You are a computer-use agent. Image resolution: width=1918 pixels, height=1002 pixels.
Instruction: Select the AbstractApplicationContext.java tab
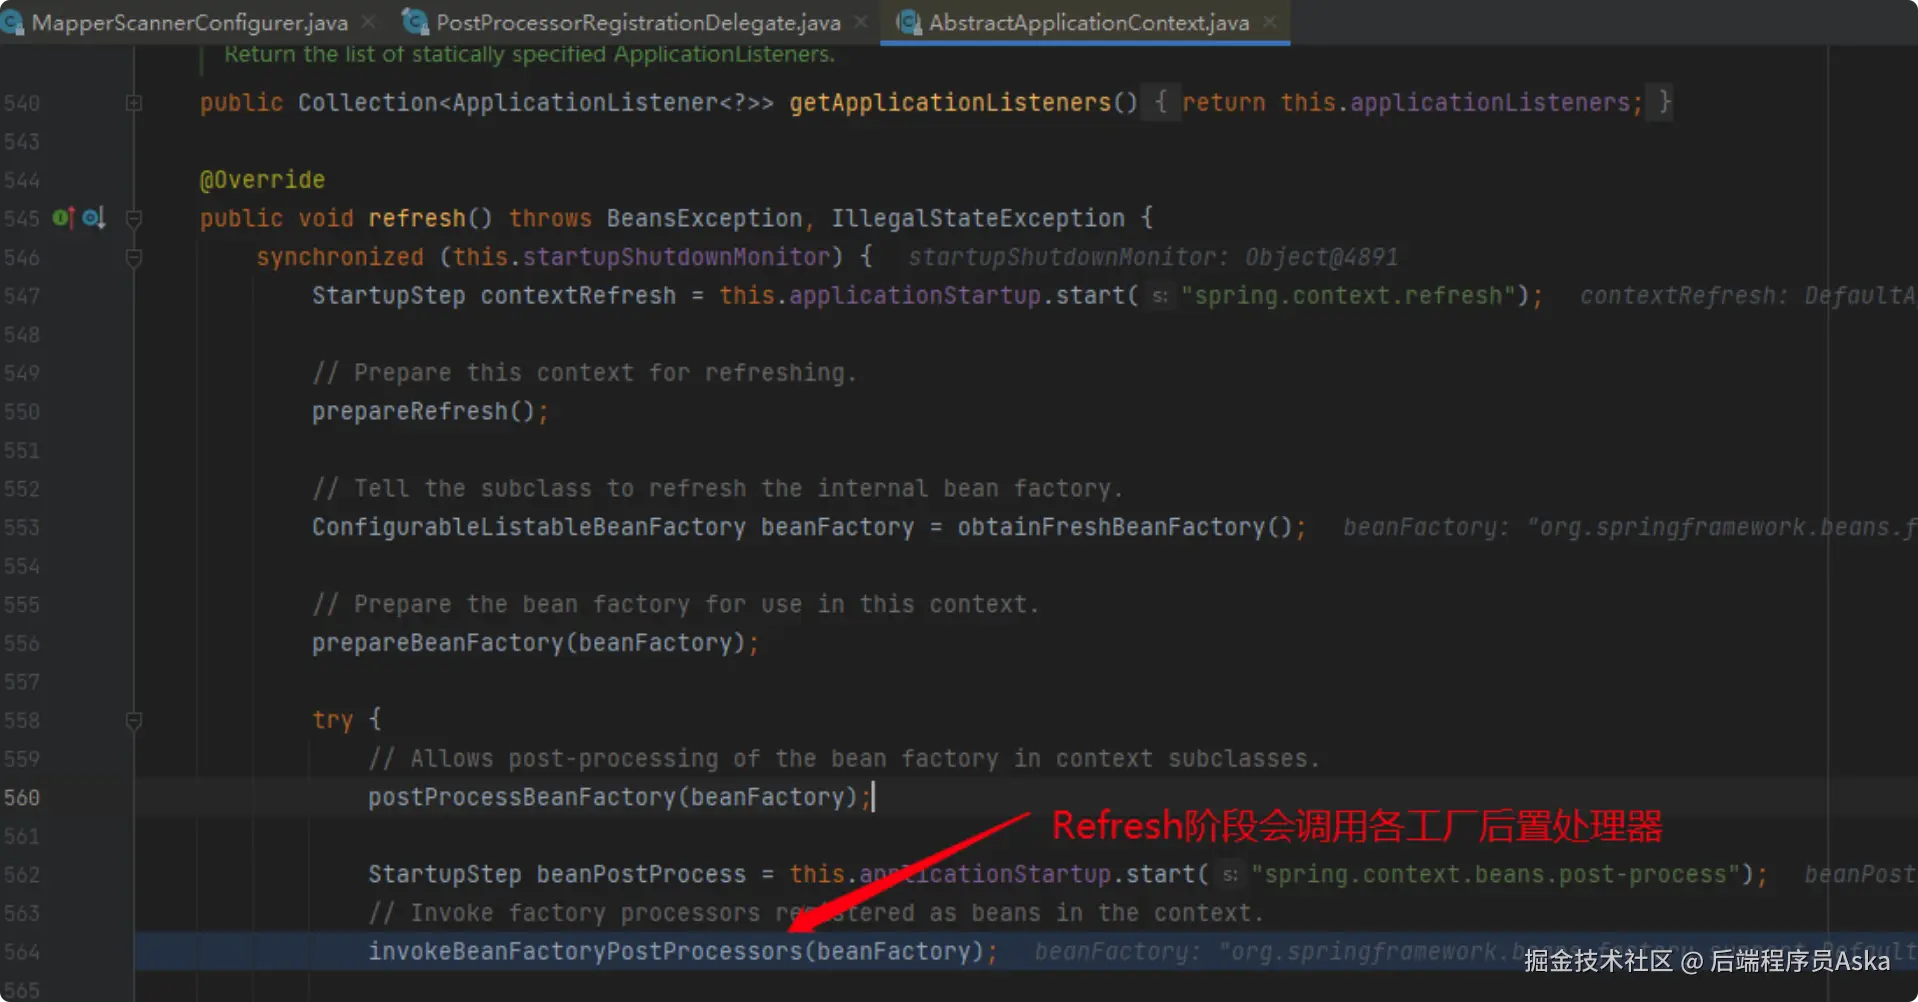coord(1088,22)
